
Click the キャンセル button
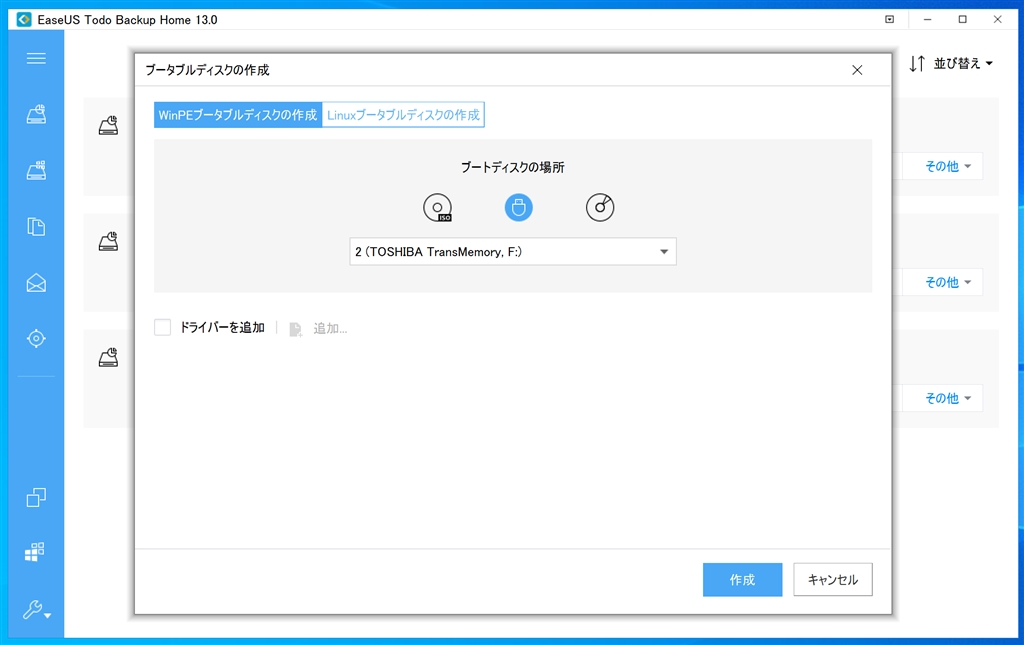click(x=833, y=580)
